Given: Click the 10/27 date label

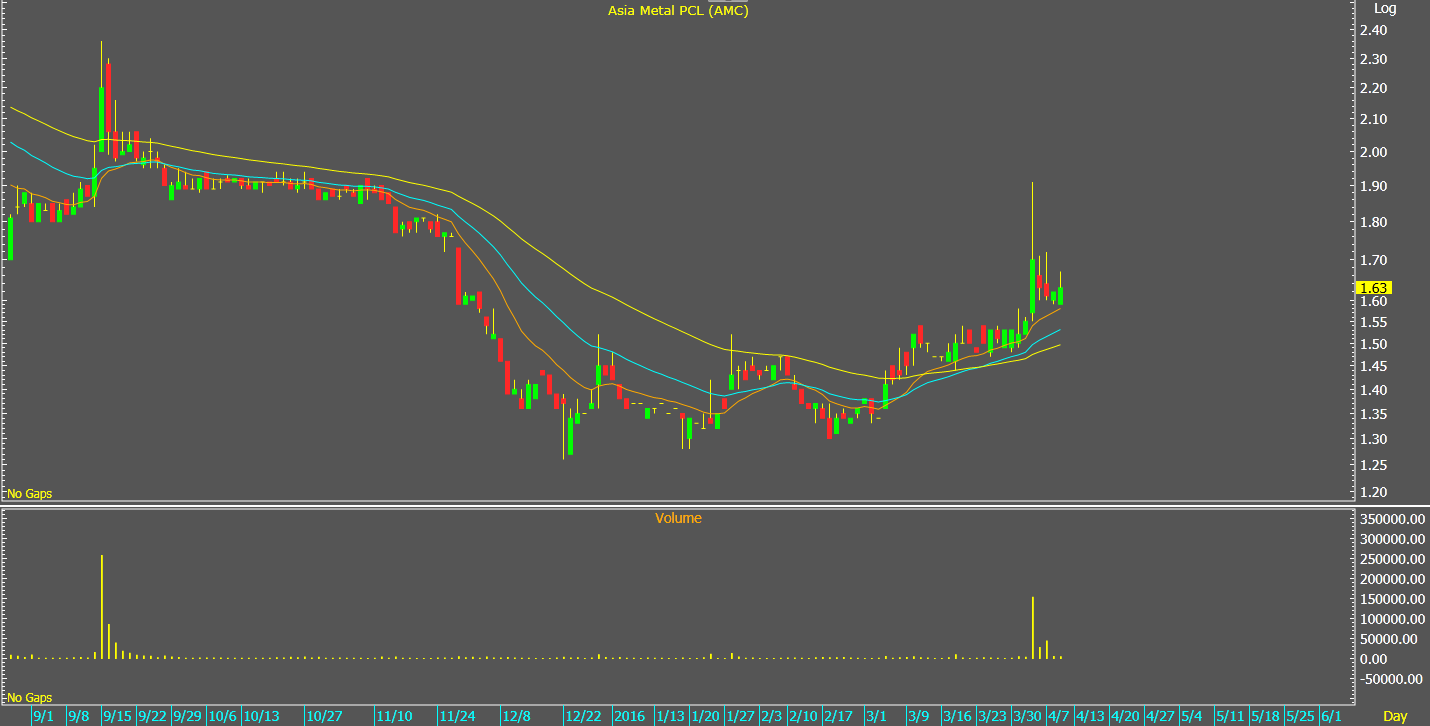Looking at the screenshot, I should (324, 717).
